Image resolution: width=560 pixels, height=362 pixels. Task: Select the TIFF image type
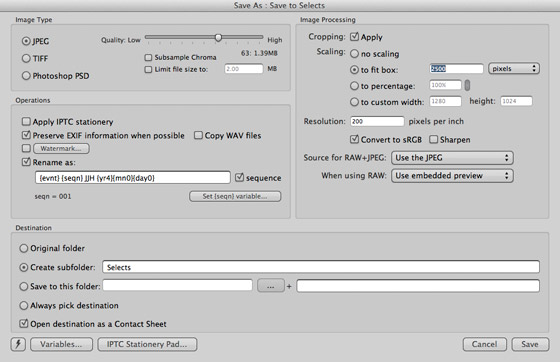26,58
